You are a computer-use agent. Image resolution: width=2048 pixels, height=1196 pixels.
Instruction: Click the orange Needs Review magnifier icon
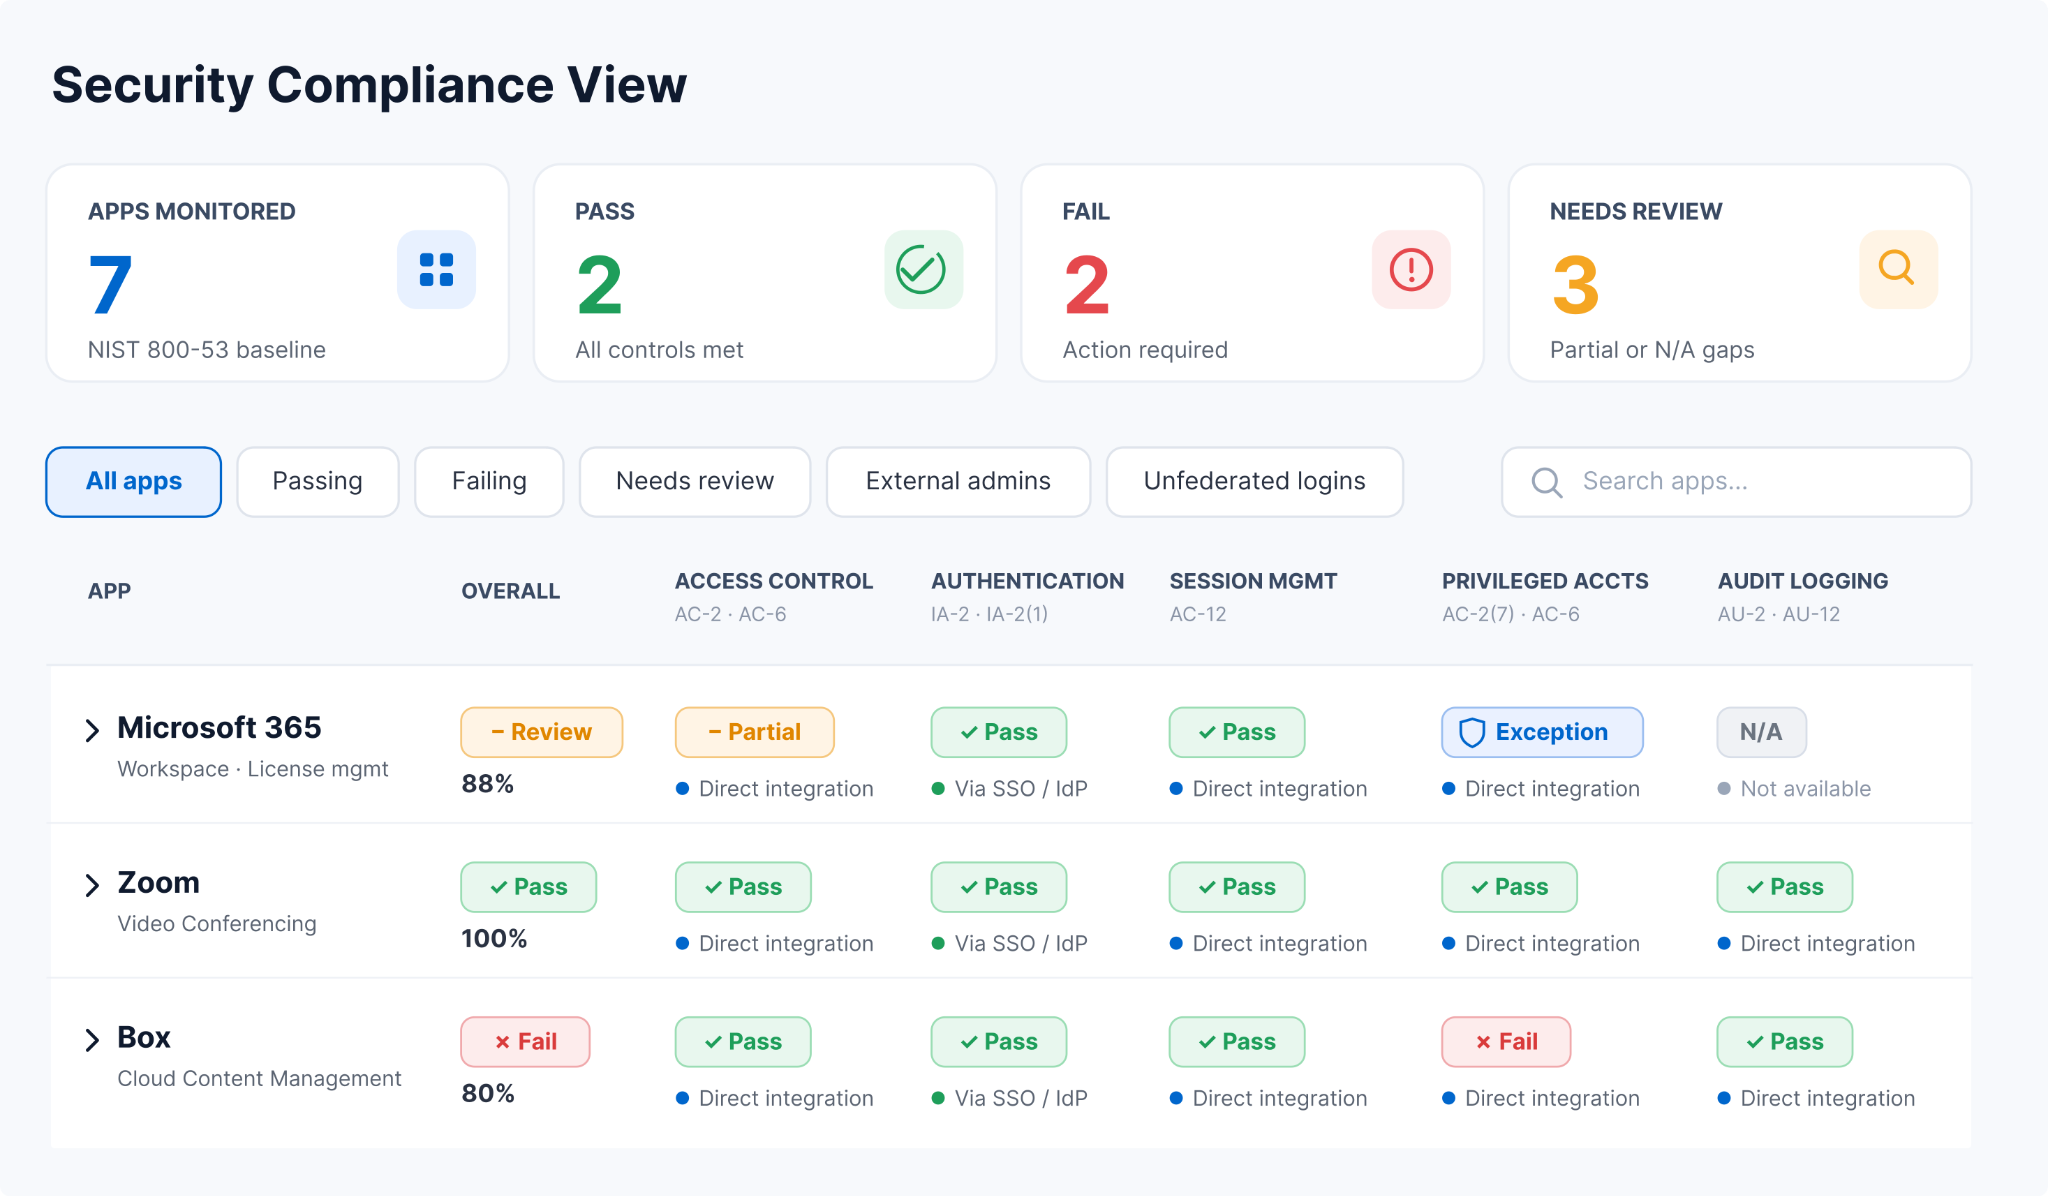[1898, 270]
